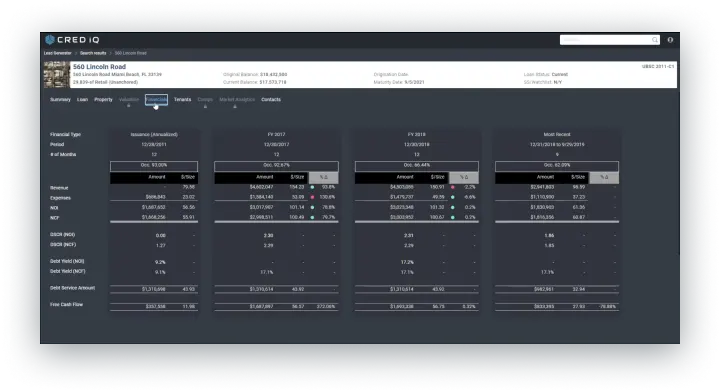Click the lock icon under Valuation

[129, 106]
